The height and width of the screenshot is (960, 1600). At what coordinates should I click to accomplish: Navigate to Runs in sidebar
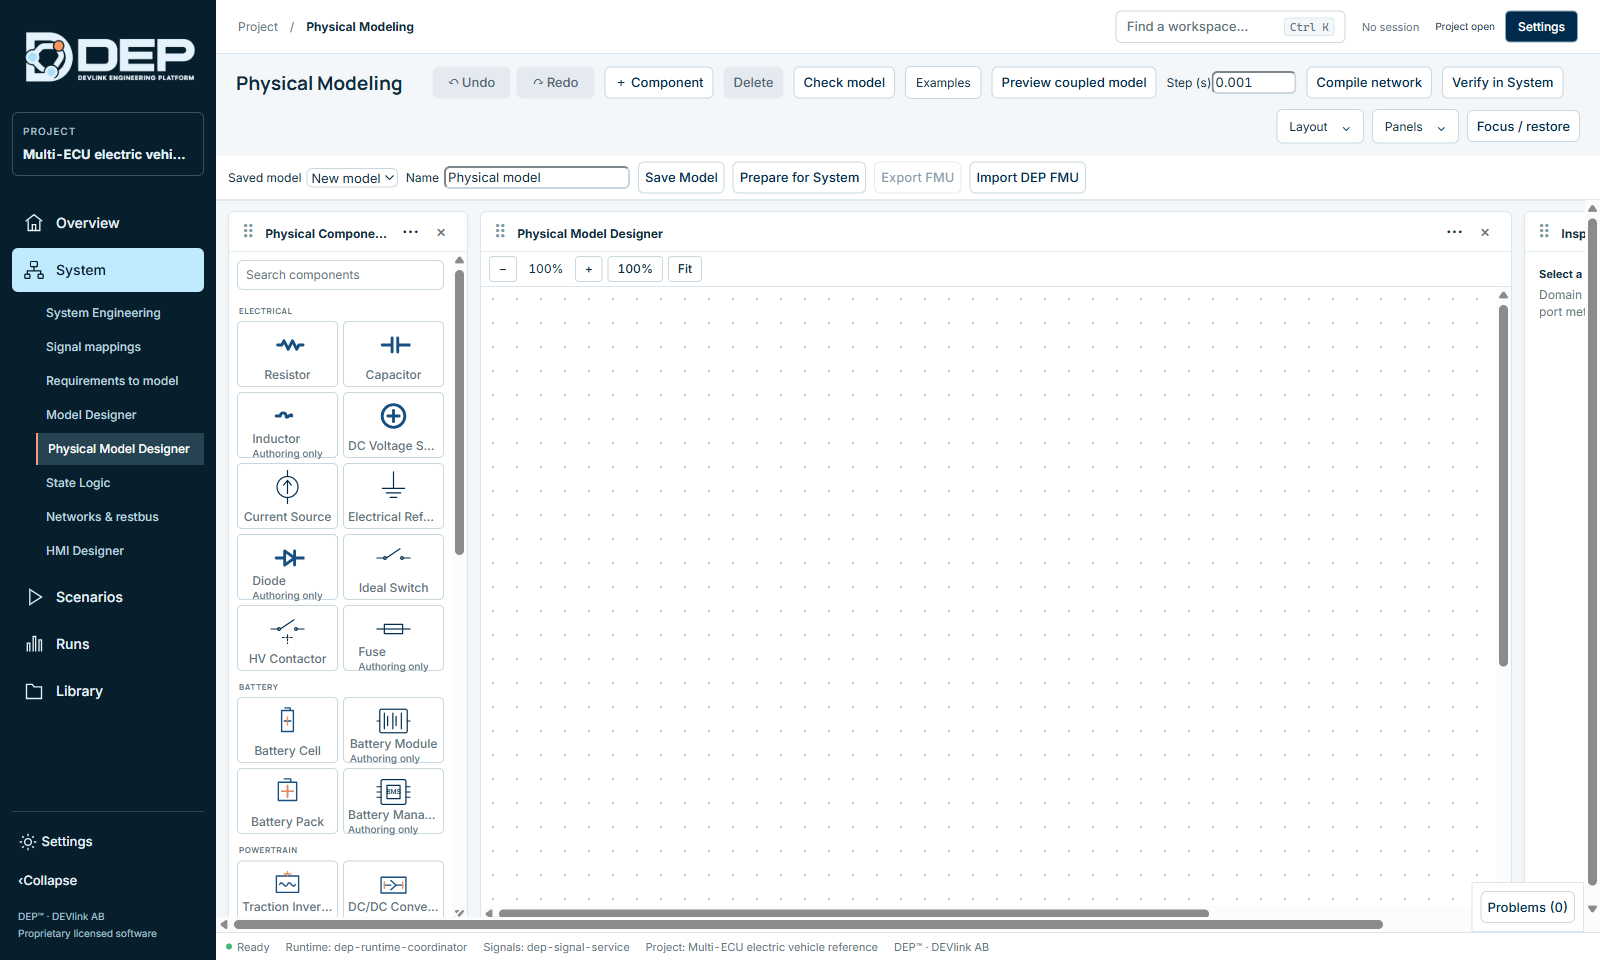click(x=108, y=644)
